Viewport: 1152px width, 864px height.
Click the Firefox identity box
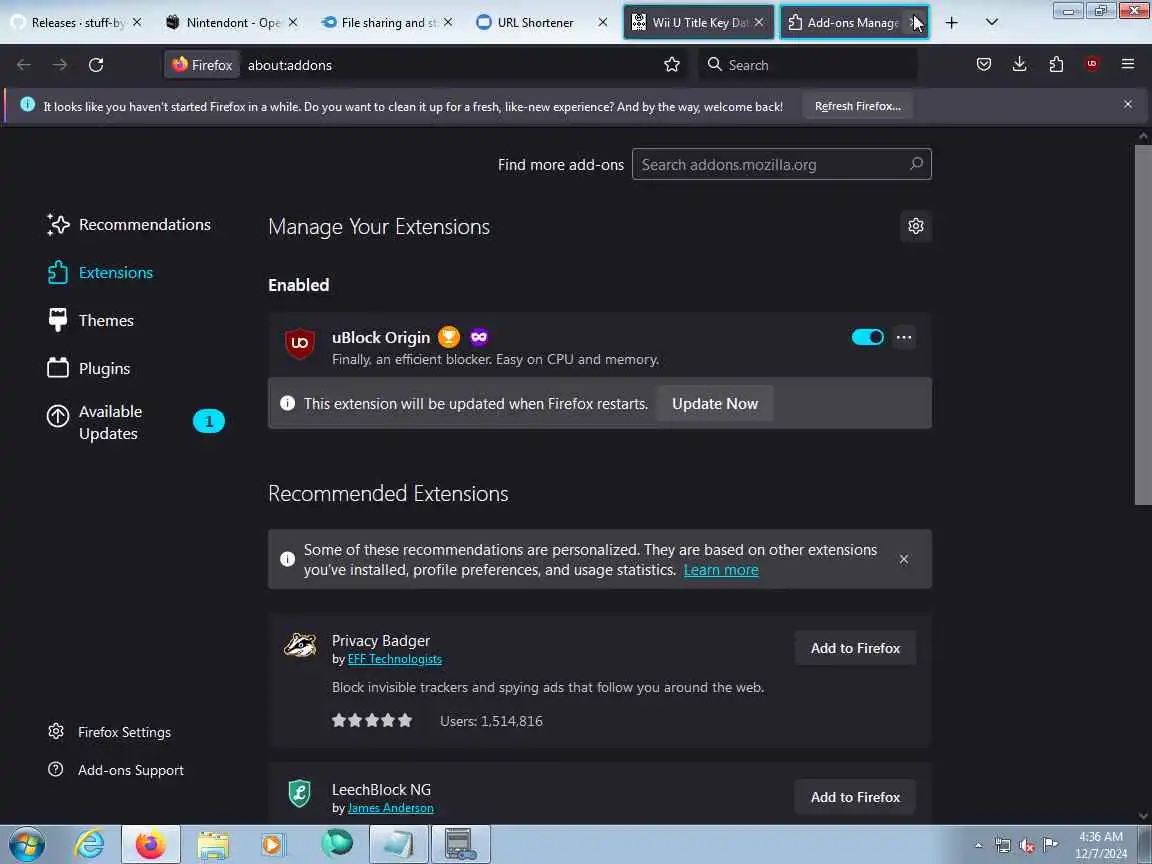(x=202, y=65)
